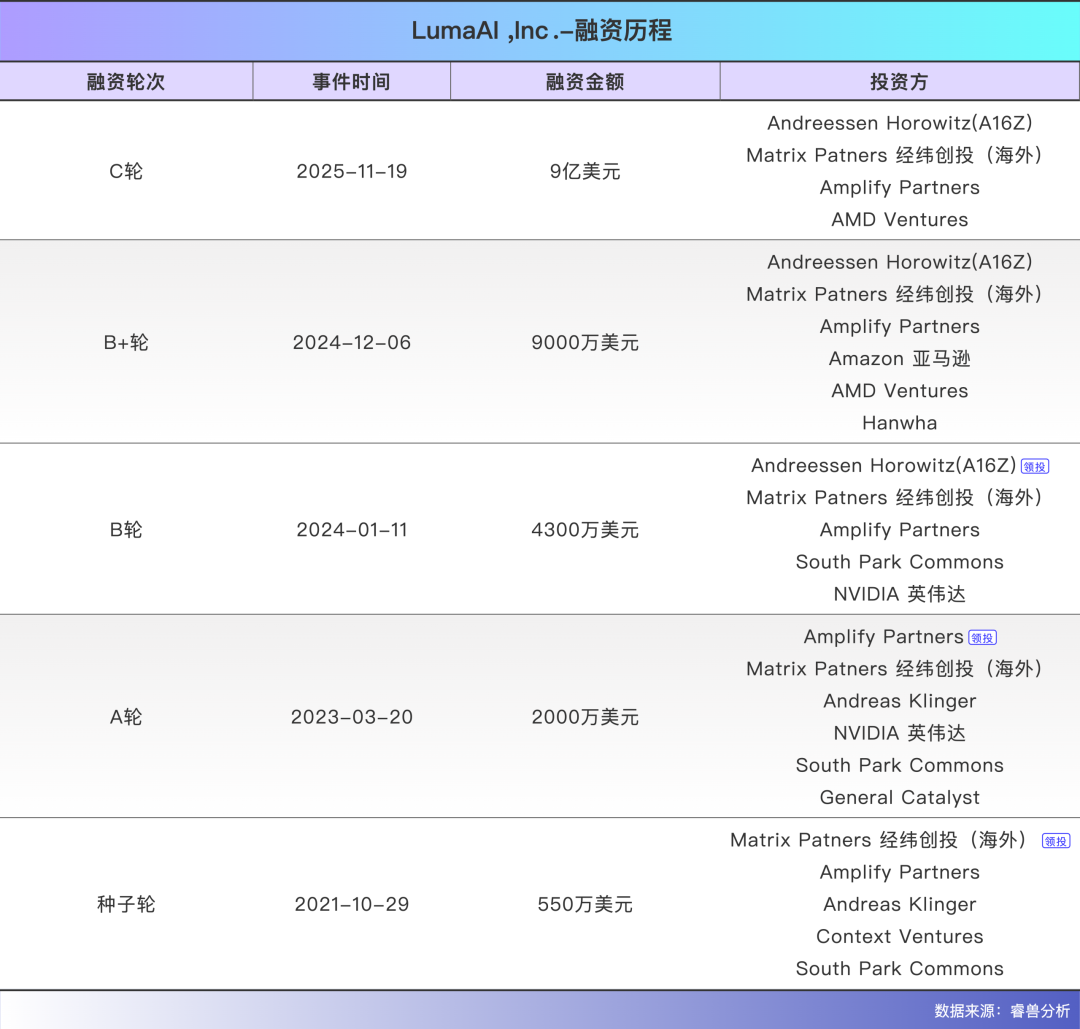This screenshot has height=1029, width=1080.
Task: Click South Park Commons in the B轮 row
Action: pos(900,561)
